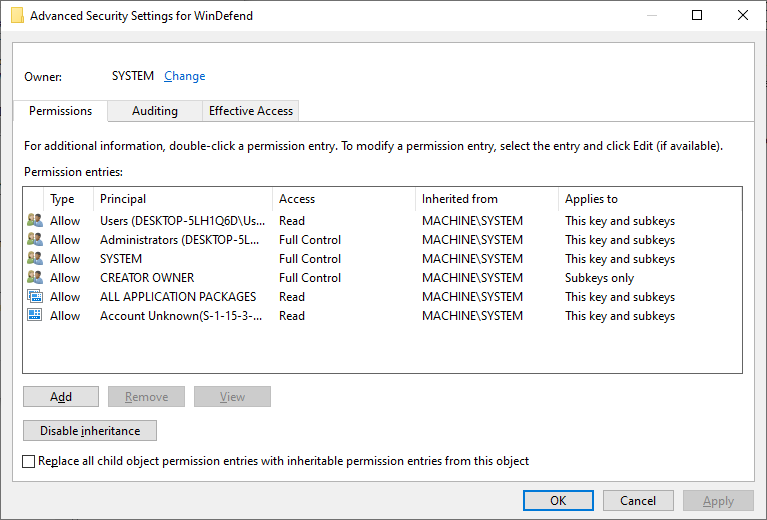
Task: Confirm with the OK button
Action: (558, 500)
